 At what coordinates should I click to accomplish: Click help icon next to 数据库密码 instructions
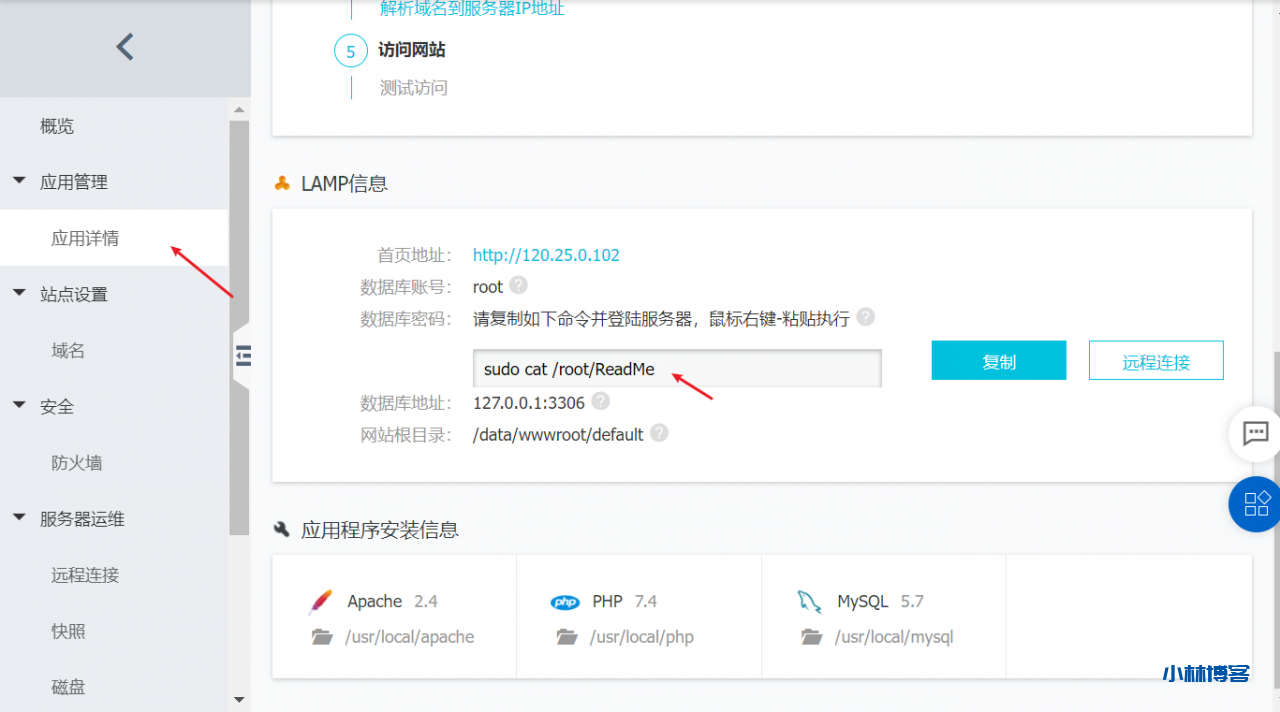866,317
